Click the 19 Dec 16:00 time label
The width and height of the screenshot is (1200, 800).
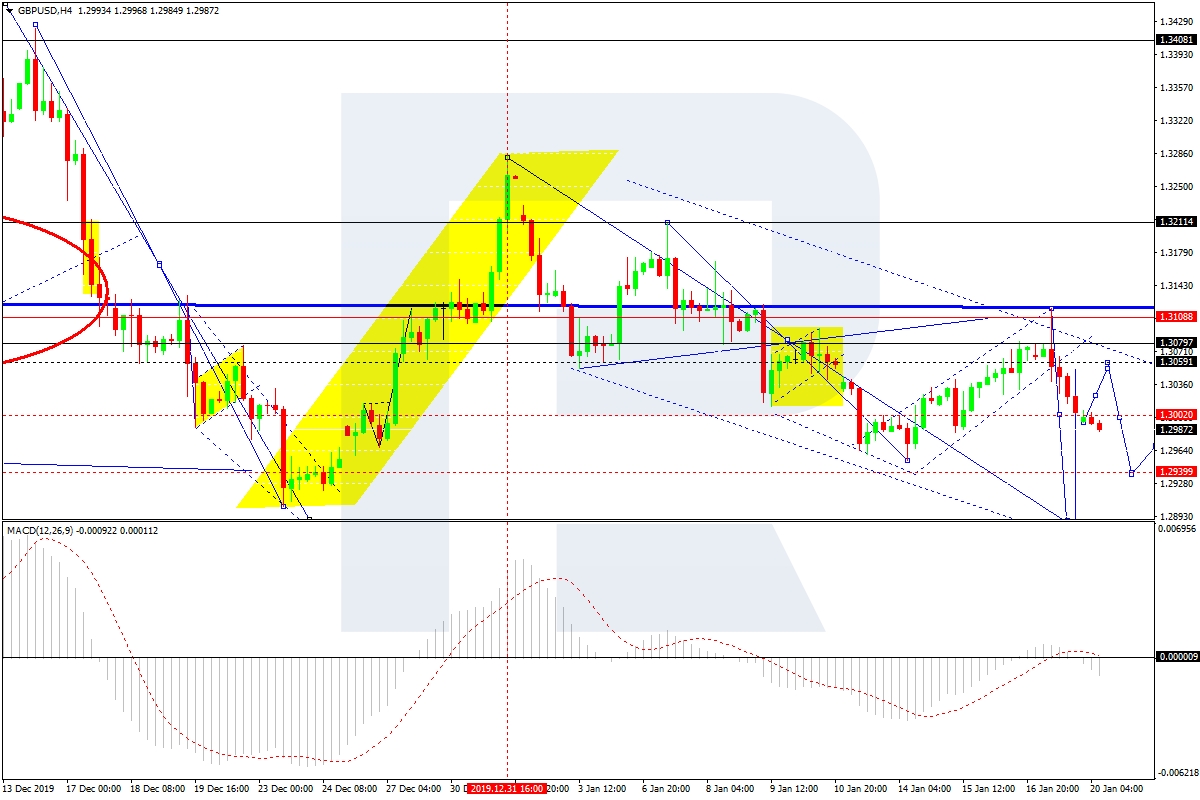tap(221, 789)
